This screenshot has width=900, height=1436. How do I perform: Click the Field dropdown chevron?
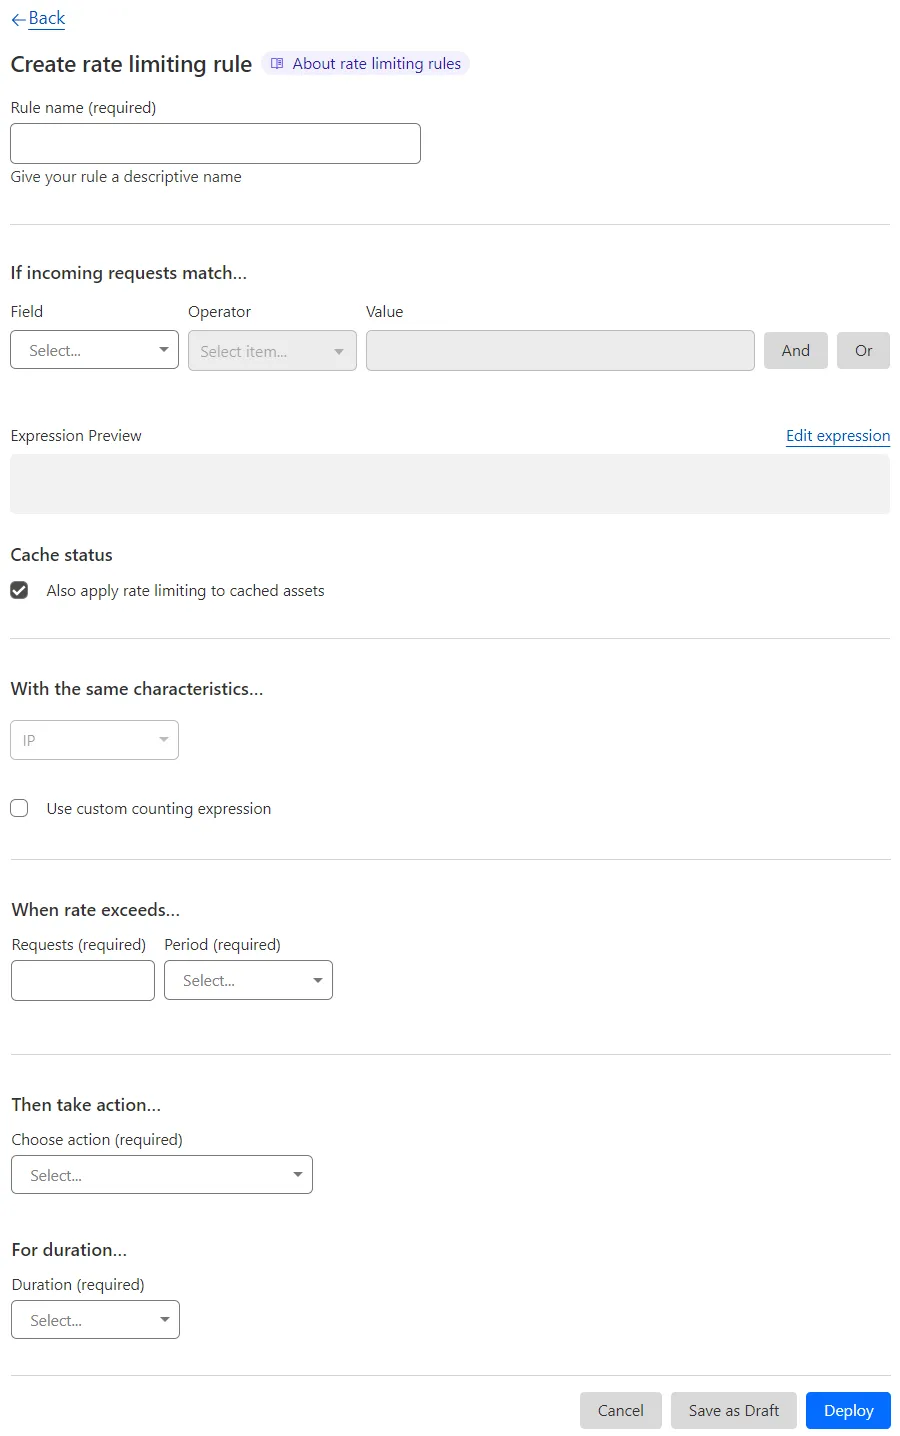tap(163, 350)
